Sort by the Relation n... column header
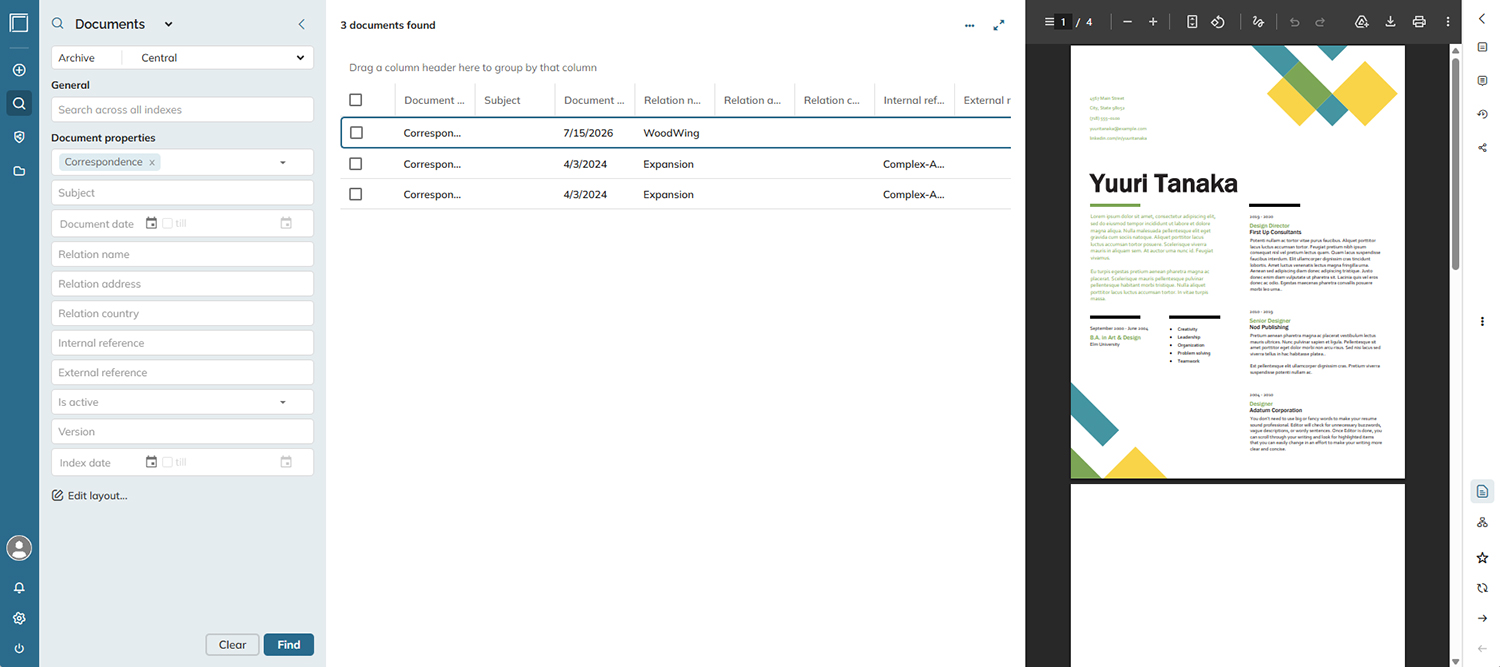Image resolution: width=1500 pixels, height=667 pixels. pyautogui.click(x=674, y=100)
